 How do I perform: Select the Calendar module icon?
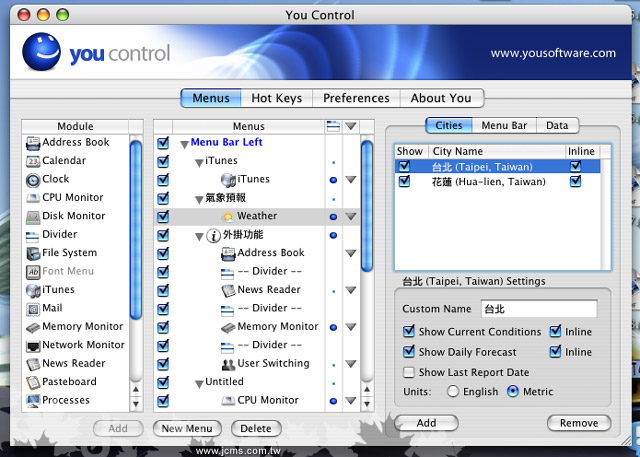(x=33, y=161)
